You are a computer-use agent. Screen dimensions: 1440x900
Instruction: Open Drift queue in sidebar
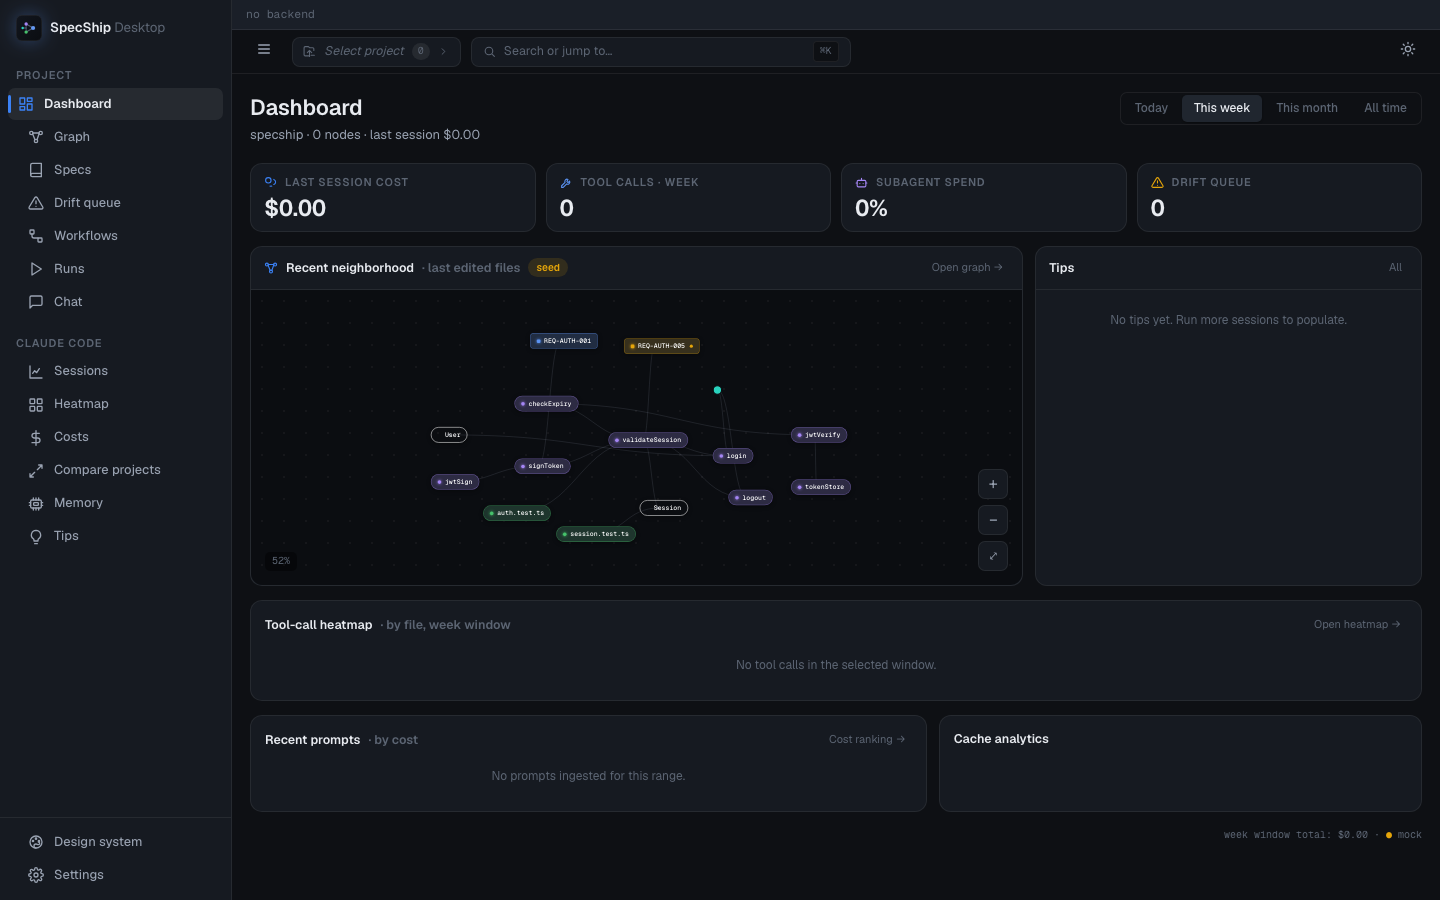click(x=116, y=203)
